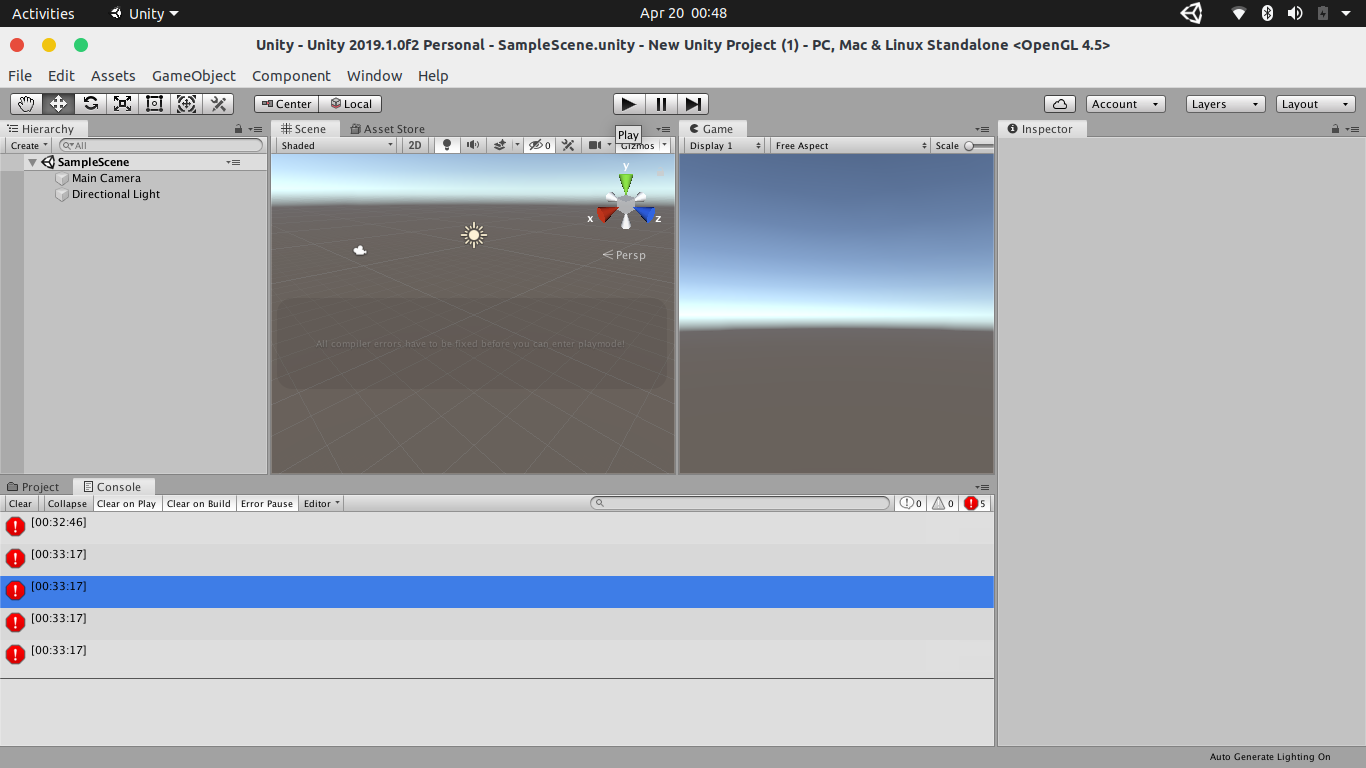
Task: Open the Component menu
Action: (291, 76)
